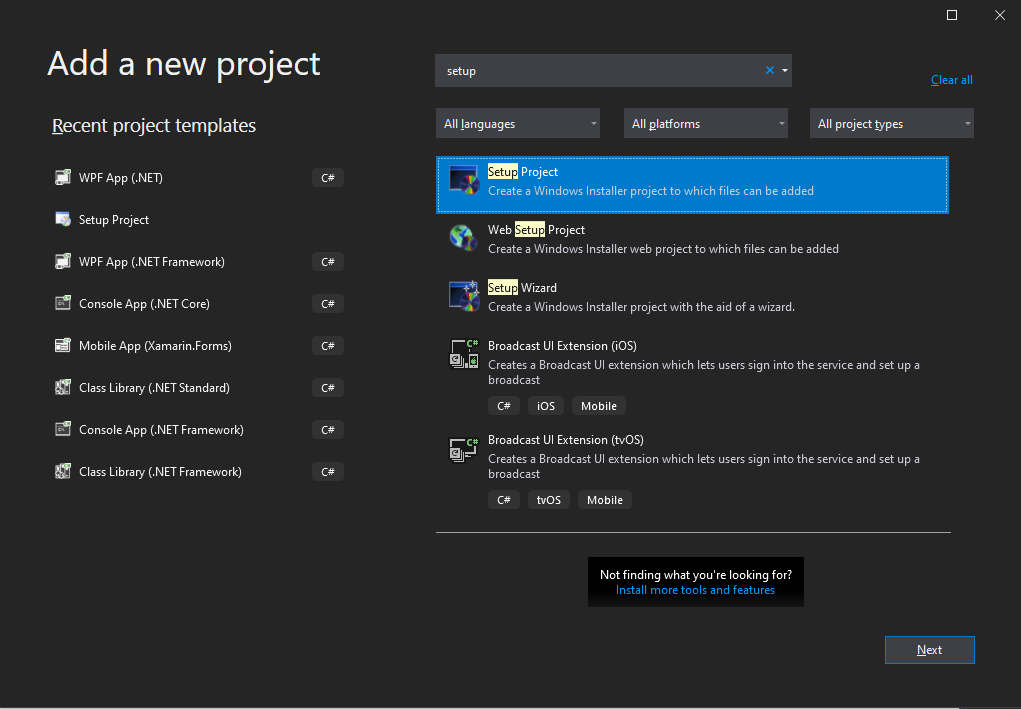Click the Broadcast UI Extension (tvOS) icon
The image size is (1021, 709).
click(x=464, y=448)
